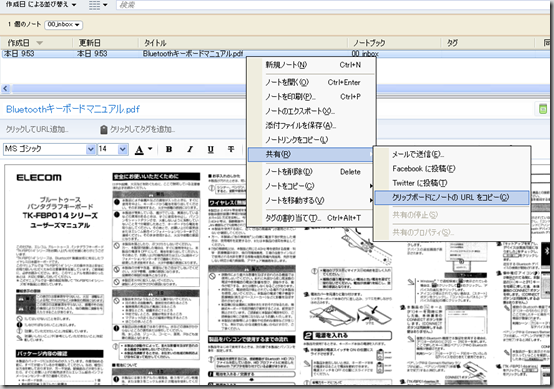Sort by the ノートブック column header
The width and height of the screenshot is (554, 389).
(395, 43)
